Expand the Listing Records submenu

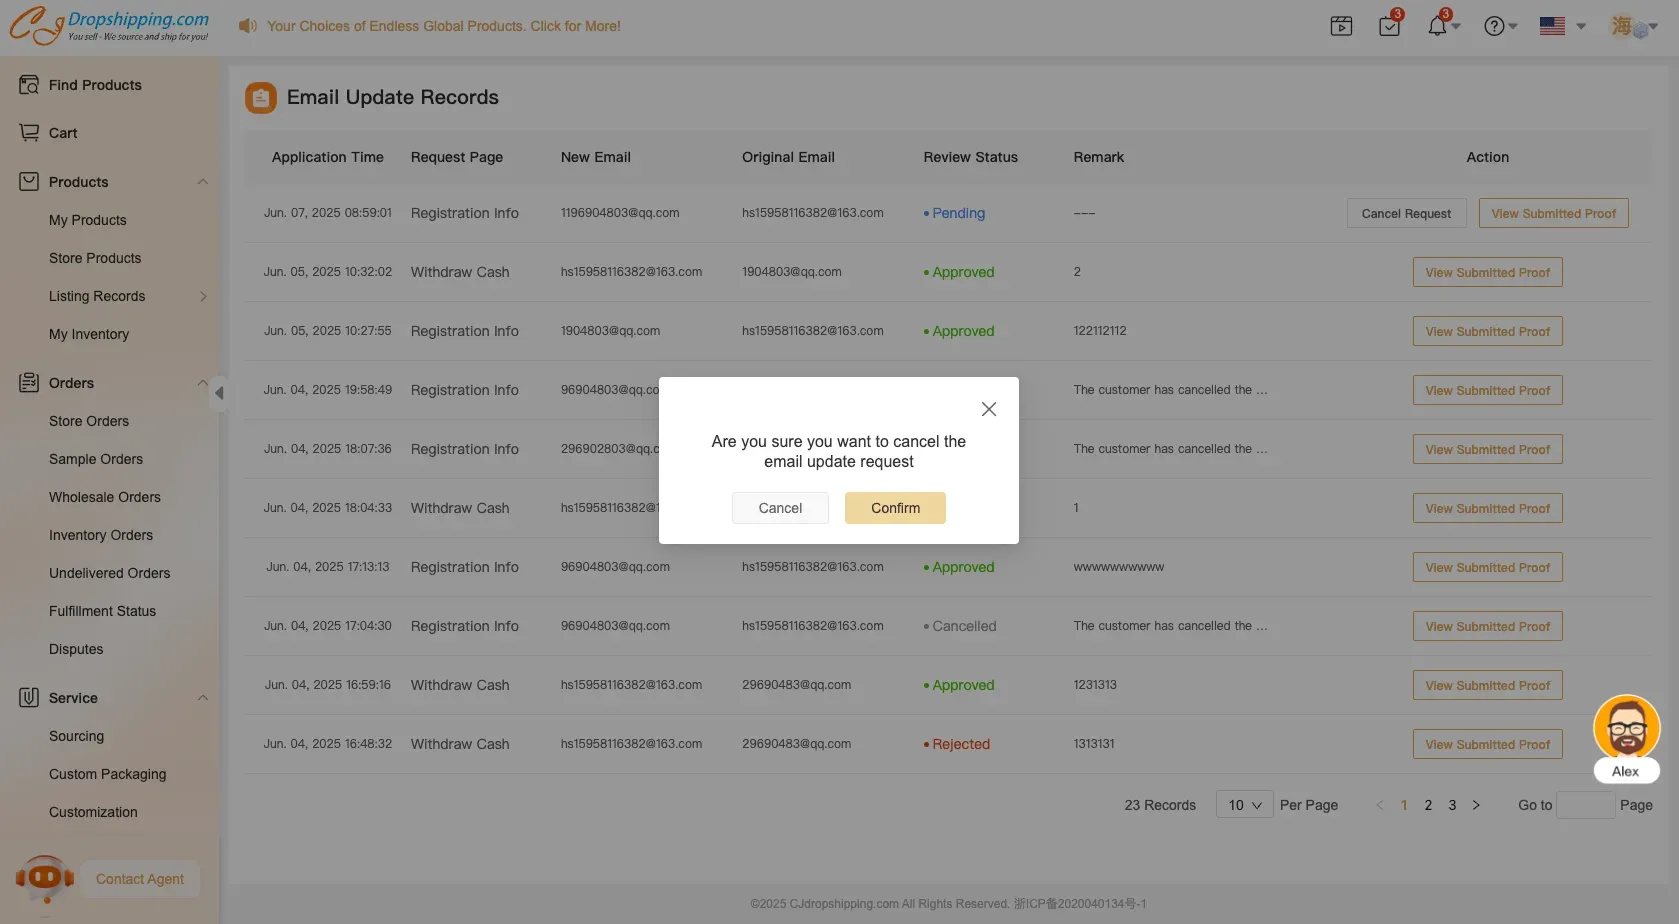tap(203, 296)
